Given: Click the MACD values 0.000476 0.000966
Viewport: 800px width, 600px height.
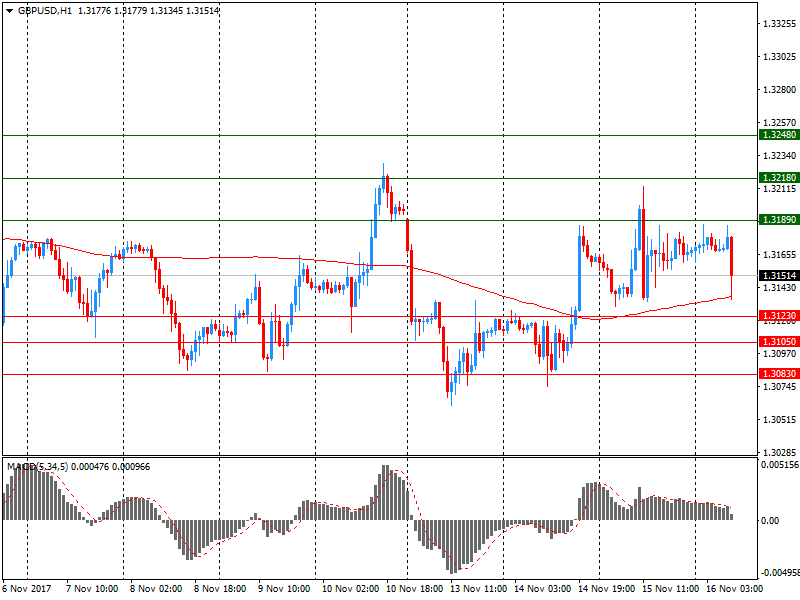Looking at the screenshot, I should [x=111, y=467].
